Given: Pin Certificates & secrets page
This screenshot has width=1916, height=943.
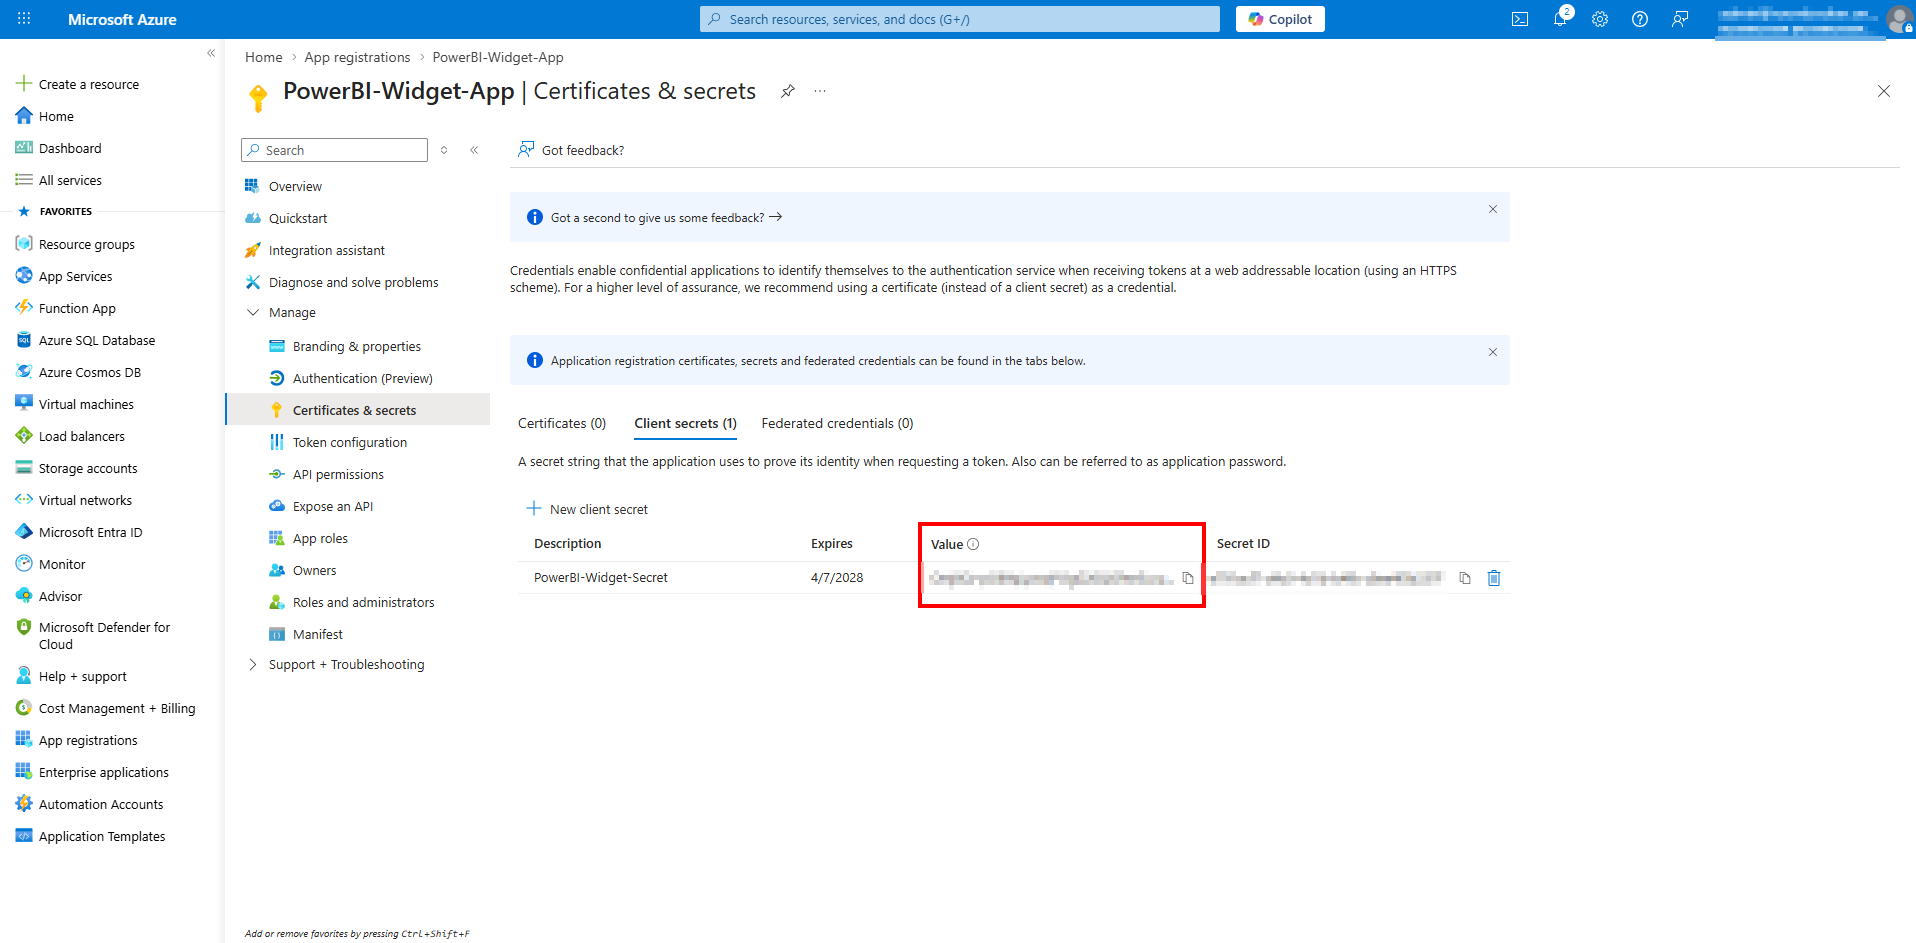Looking at the screenshot, I should click(788, 91).
